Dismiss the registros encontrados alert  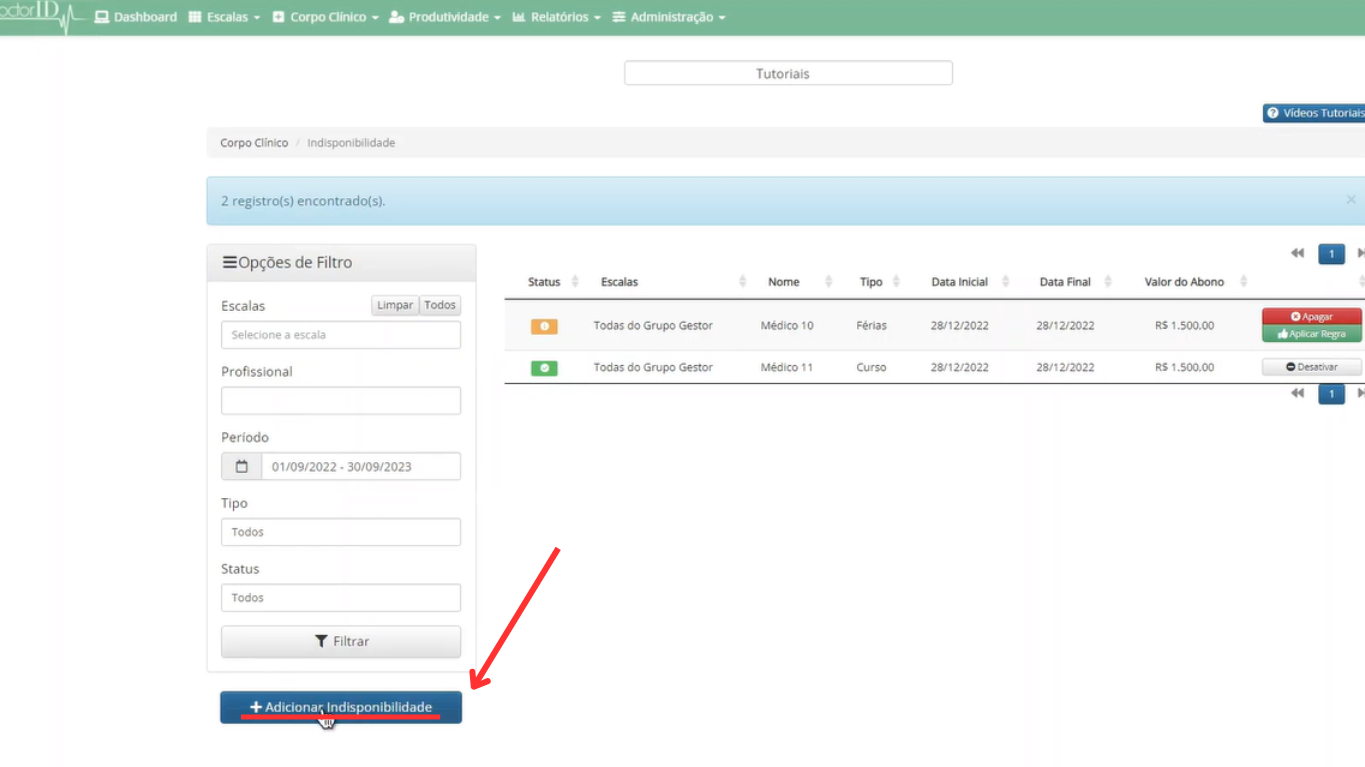point(1350,200)
